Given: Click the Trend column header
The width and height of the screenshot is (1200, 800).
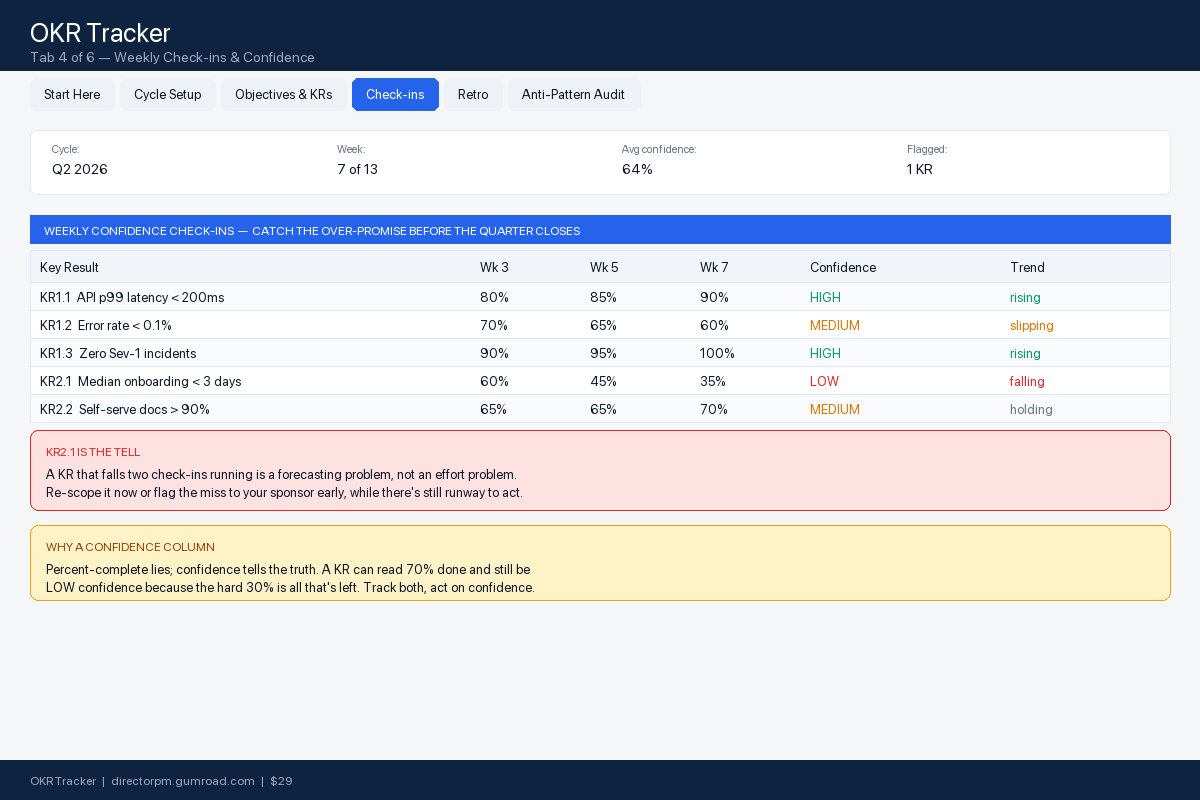Looking at the screenshot, I should [x=1027, y=267].
